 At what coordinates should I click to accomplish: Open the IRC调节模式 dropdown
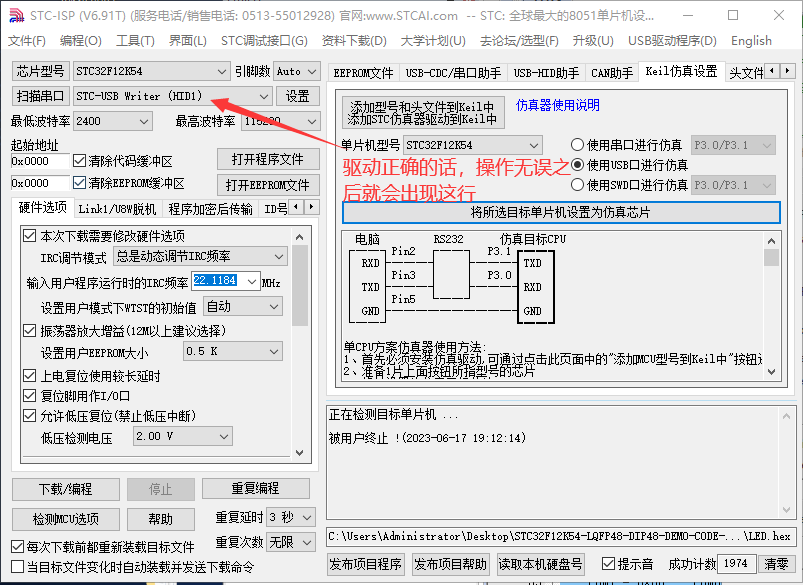[200, 256]
